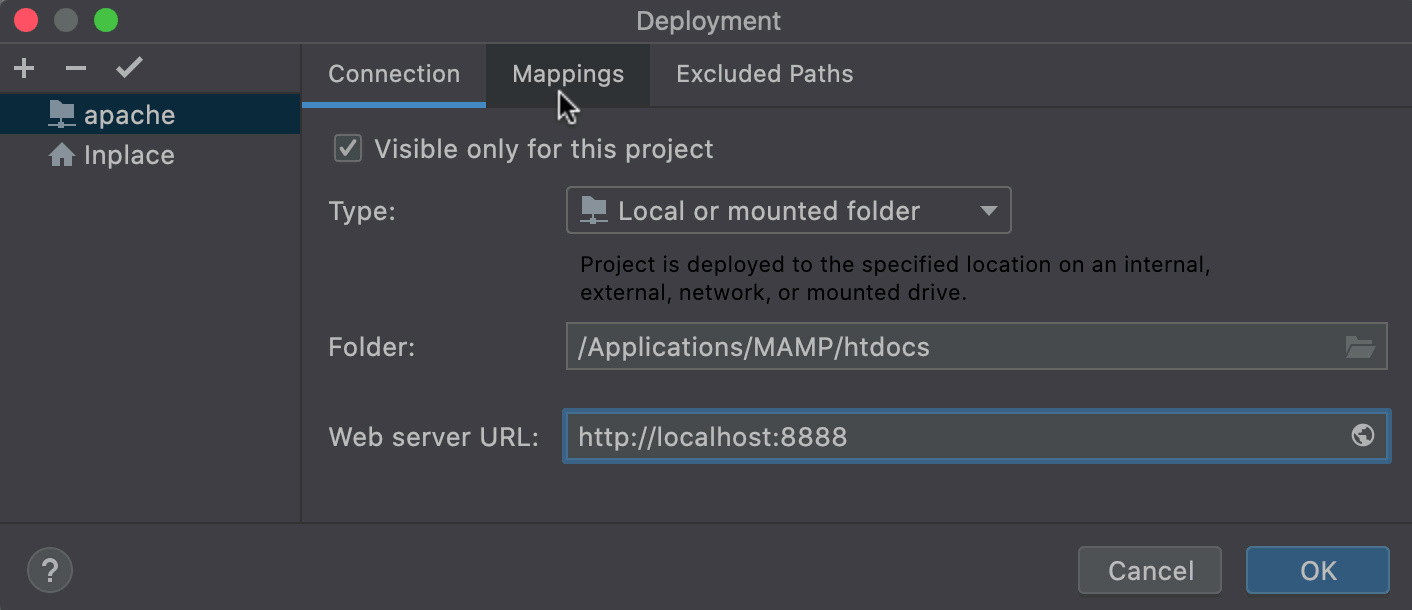This screenshot has height=610, width=1412.
Task: Click the 'Type:' label
Action: click(362, 212)
